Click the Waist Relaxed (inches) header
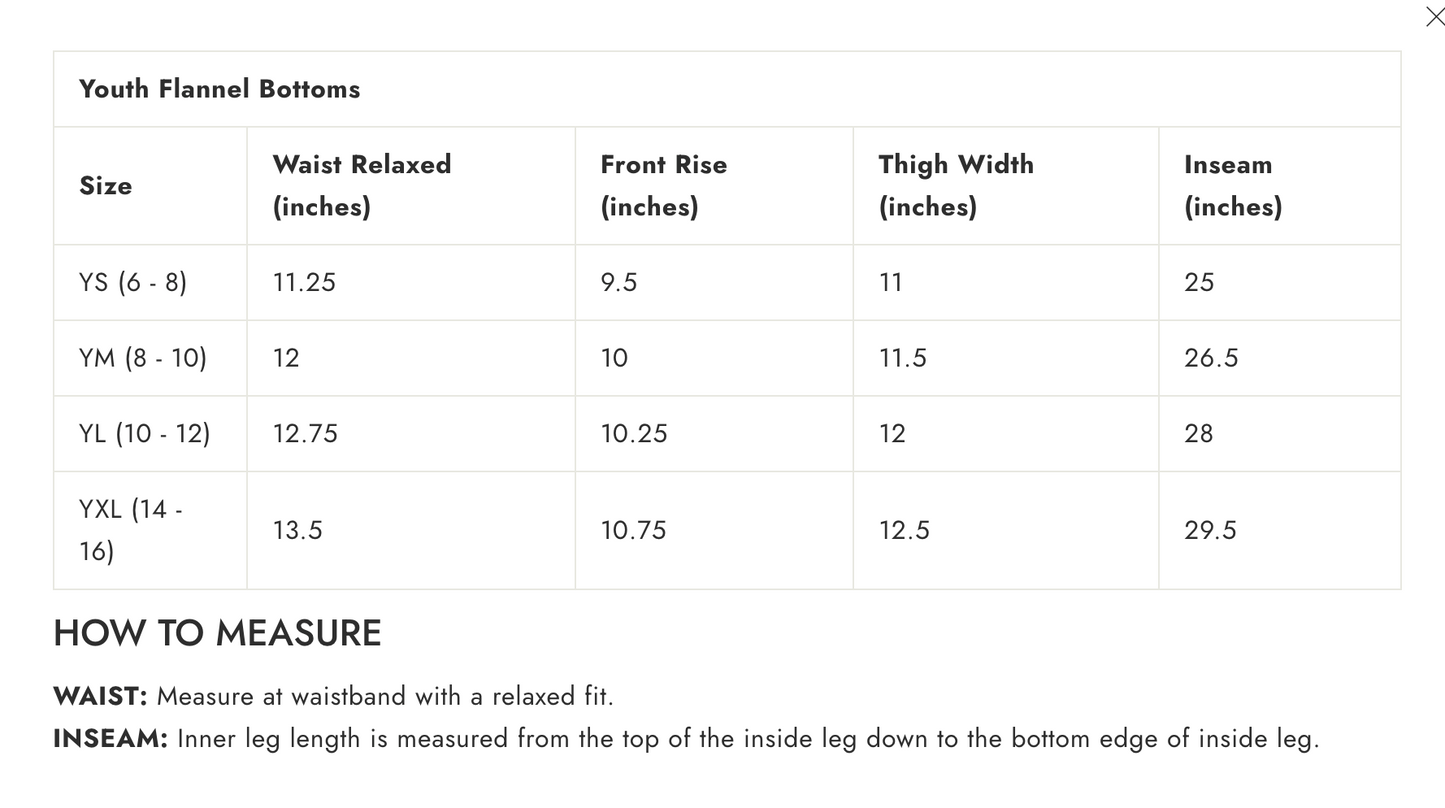The width and height of the screenshot is (1445, 808). pos(362,186)
